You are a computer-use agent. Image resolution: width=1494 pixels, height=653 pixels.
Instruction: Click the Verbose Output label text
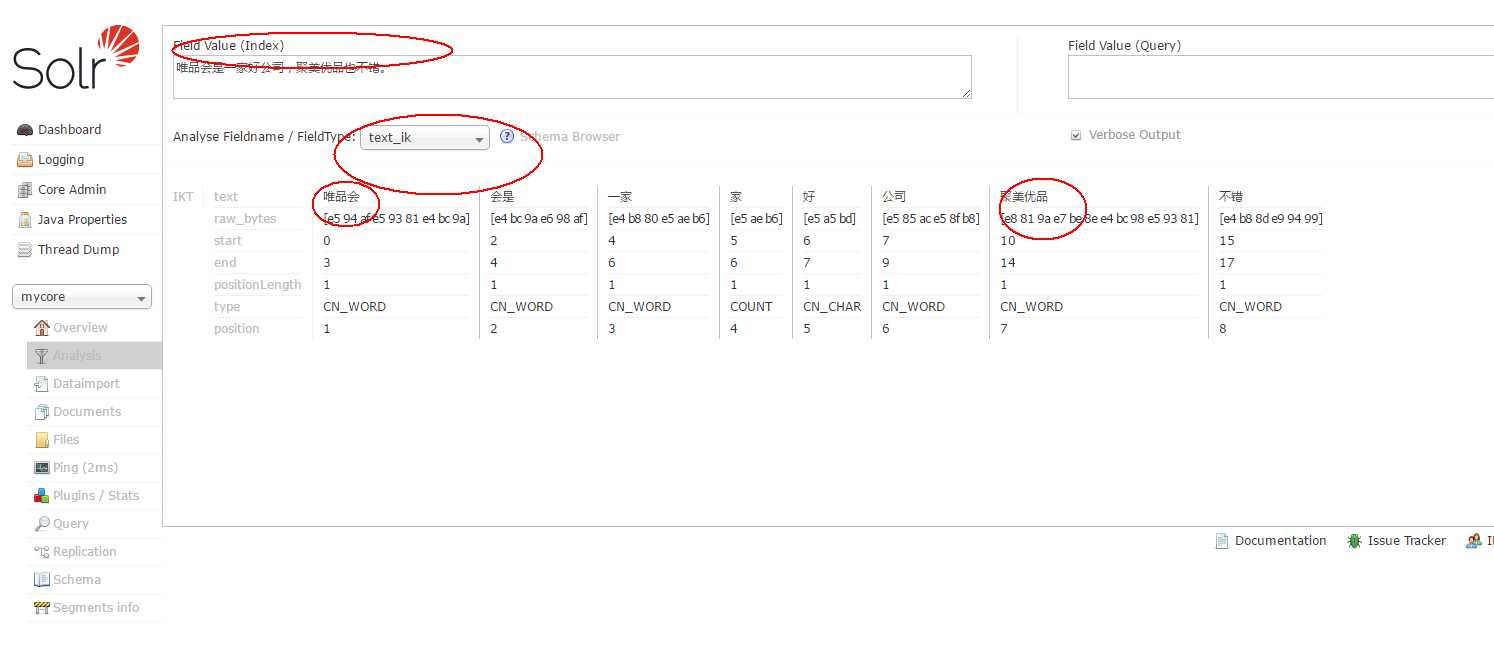click(1135, 135)
